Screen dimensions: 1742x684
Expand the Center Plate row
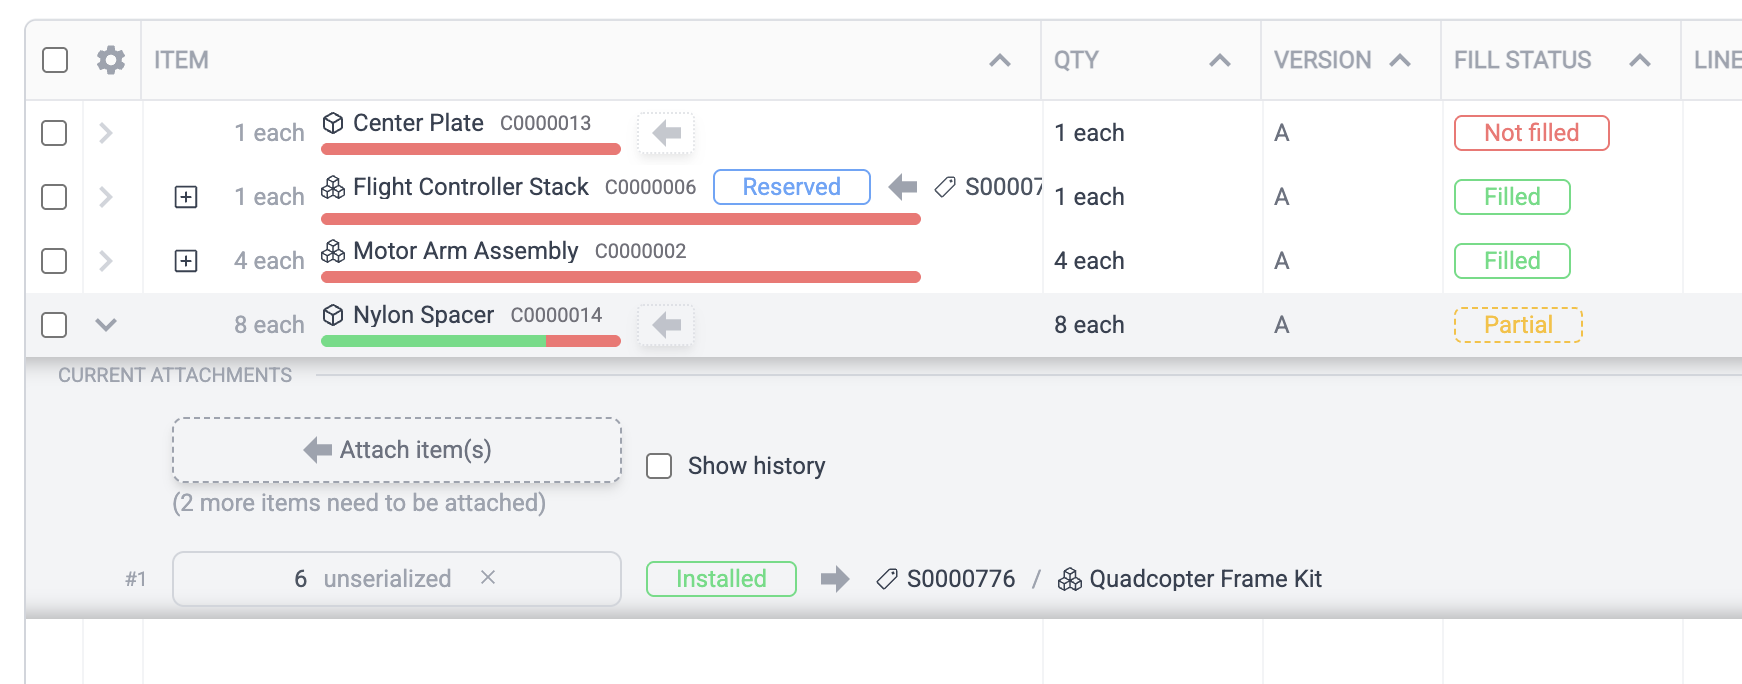[x=106, y=133]
